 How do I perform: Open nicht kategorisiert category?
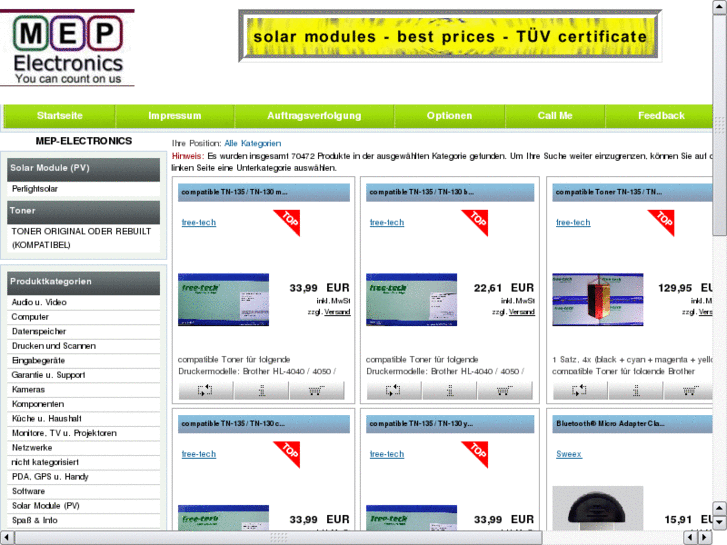coord(83,462)
